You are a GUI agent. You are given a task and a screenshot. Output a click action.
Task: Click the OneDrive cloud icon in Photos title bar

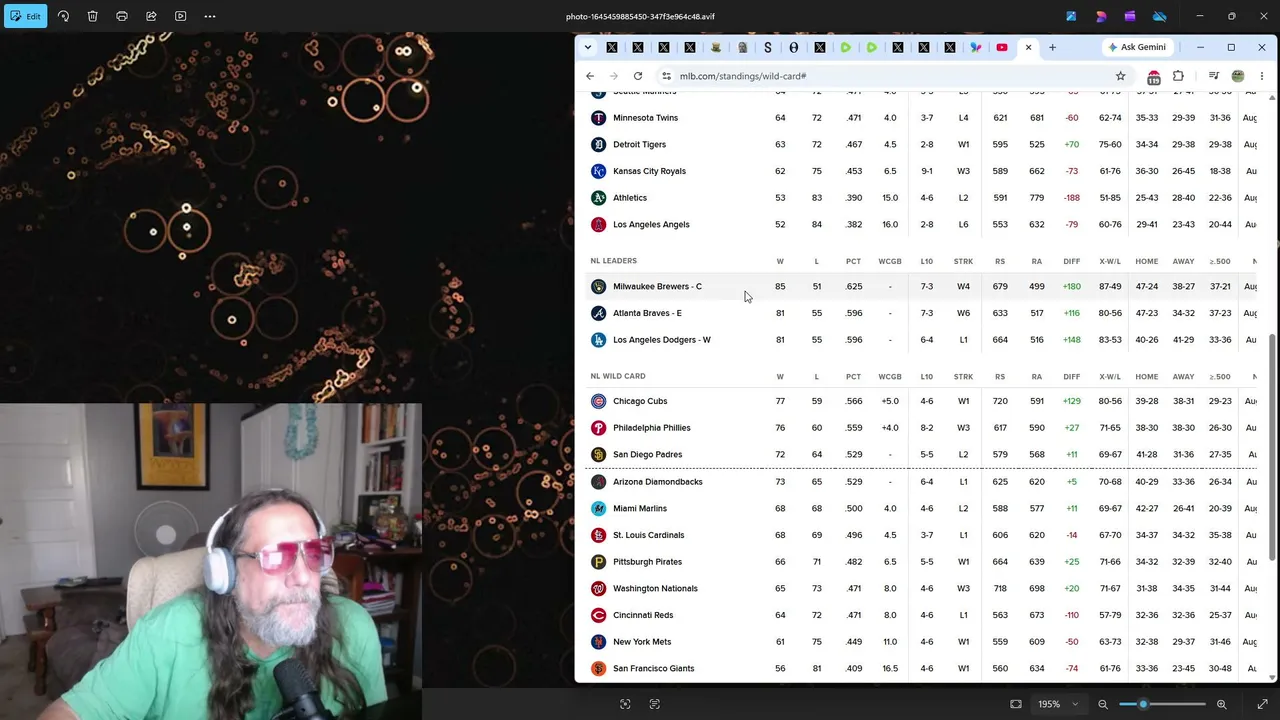pos(1160,16)
